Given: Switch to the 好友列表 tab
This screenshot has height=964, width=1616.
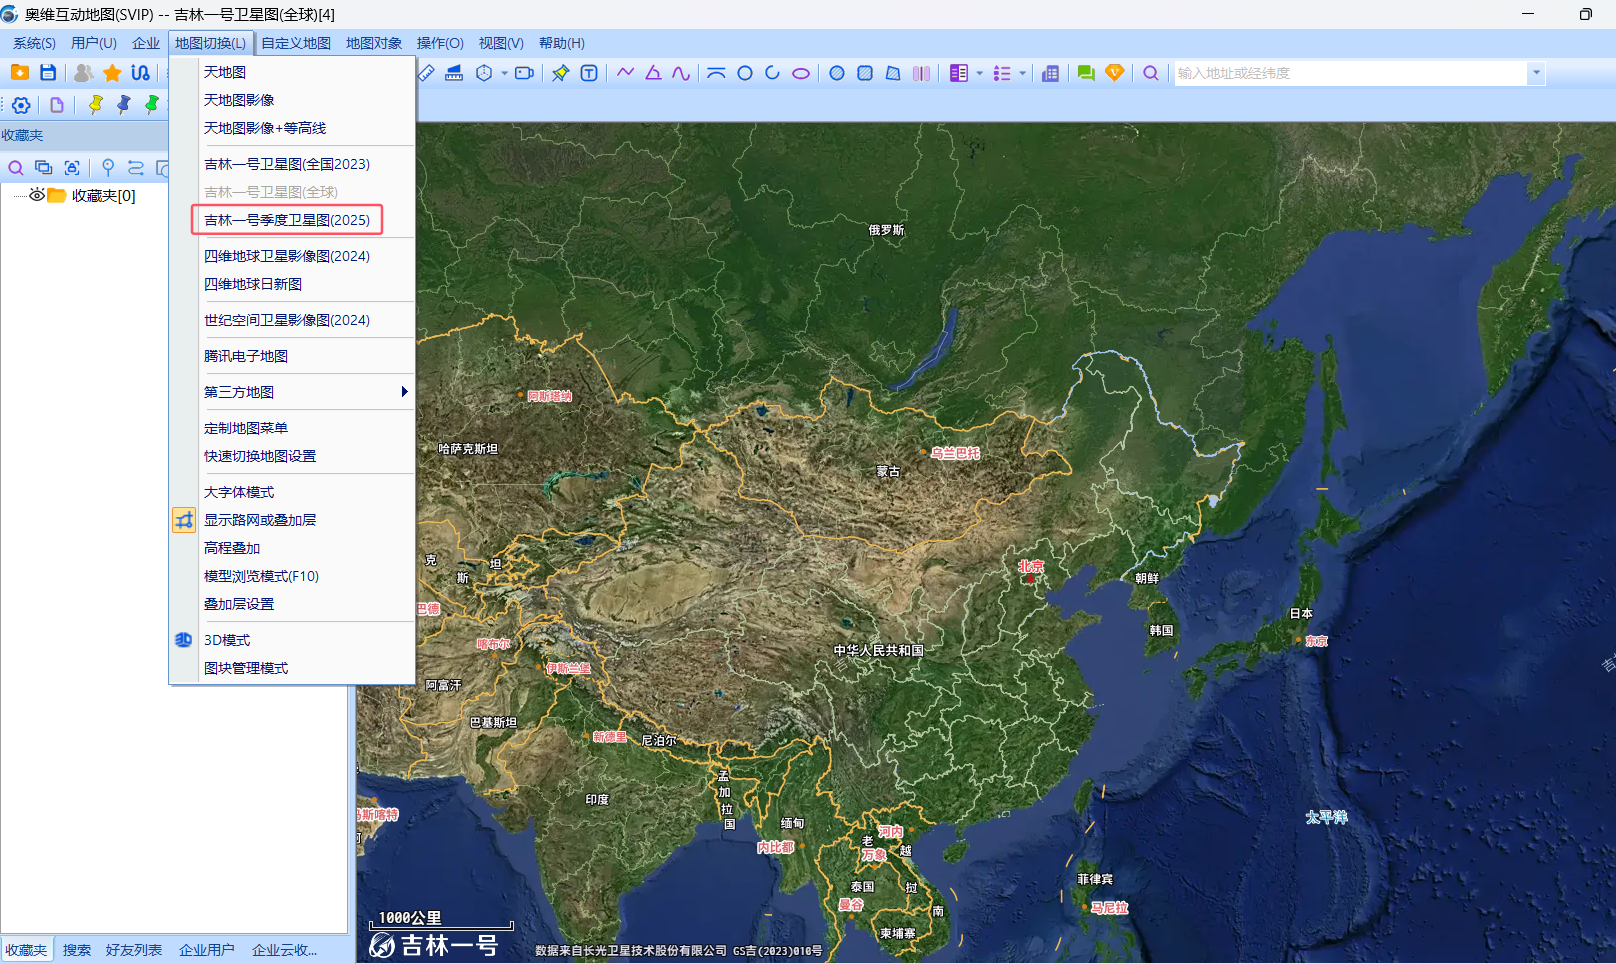Looking at the screenshot, I should click(x=134, y=950).
